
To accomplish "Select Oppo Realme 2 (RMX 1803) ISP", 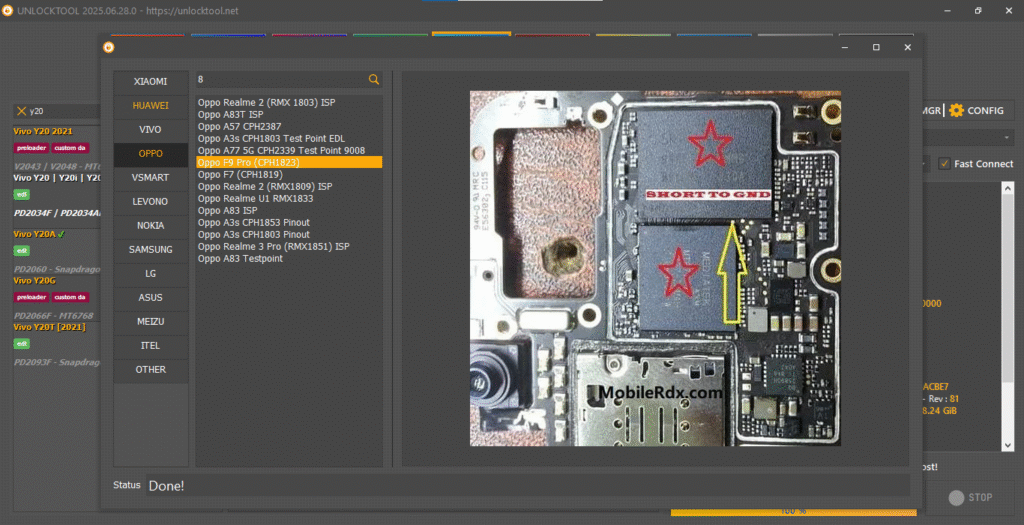I will click(289, 103).
